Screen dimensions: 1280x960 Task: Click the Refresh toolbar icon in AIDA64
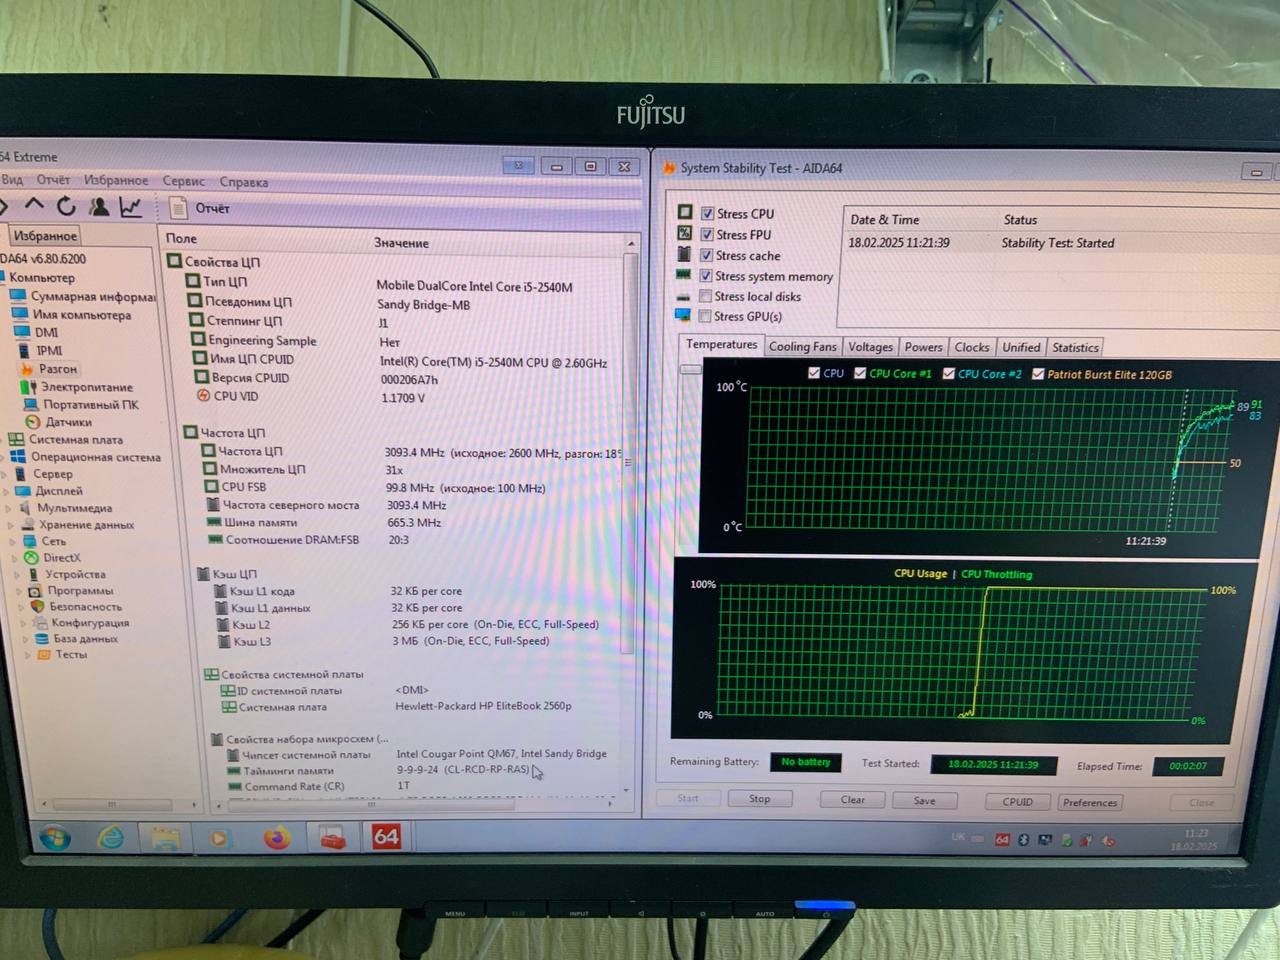click(66, 206)
